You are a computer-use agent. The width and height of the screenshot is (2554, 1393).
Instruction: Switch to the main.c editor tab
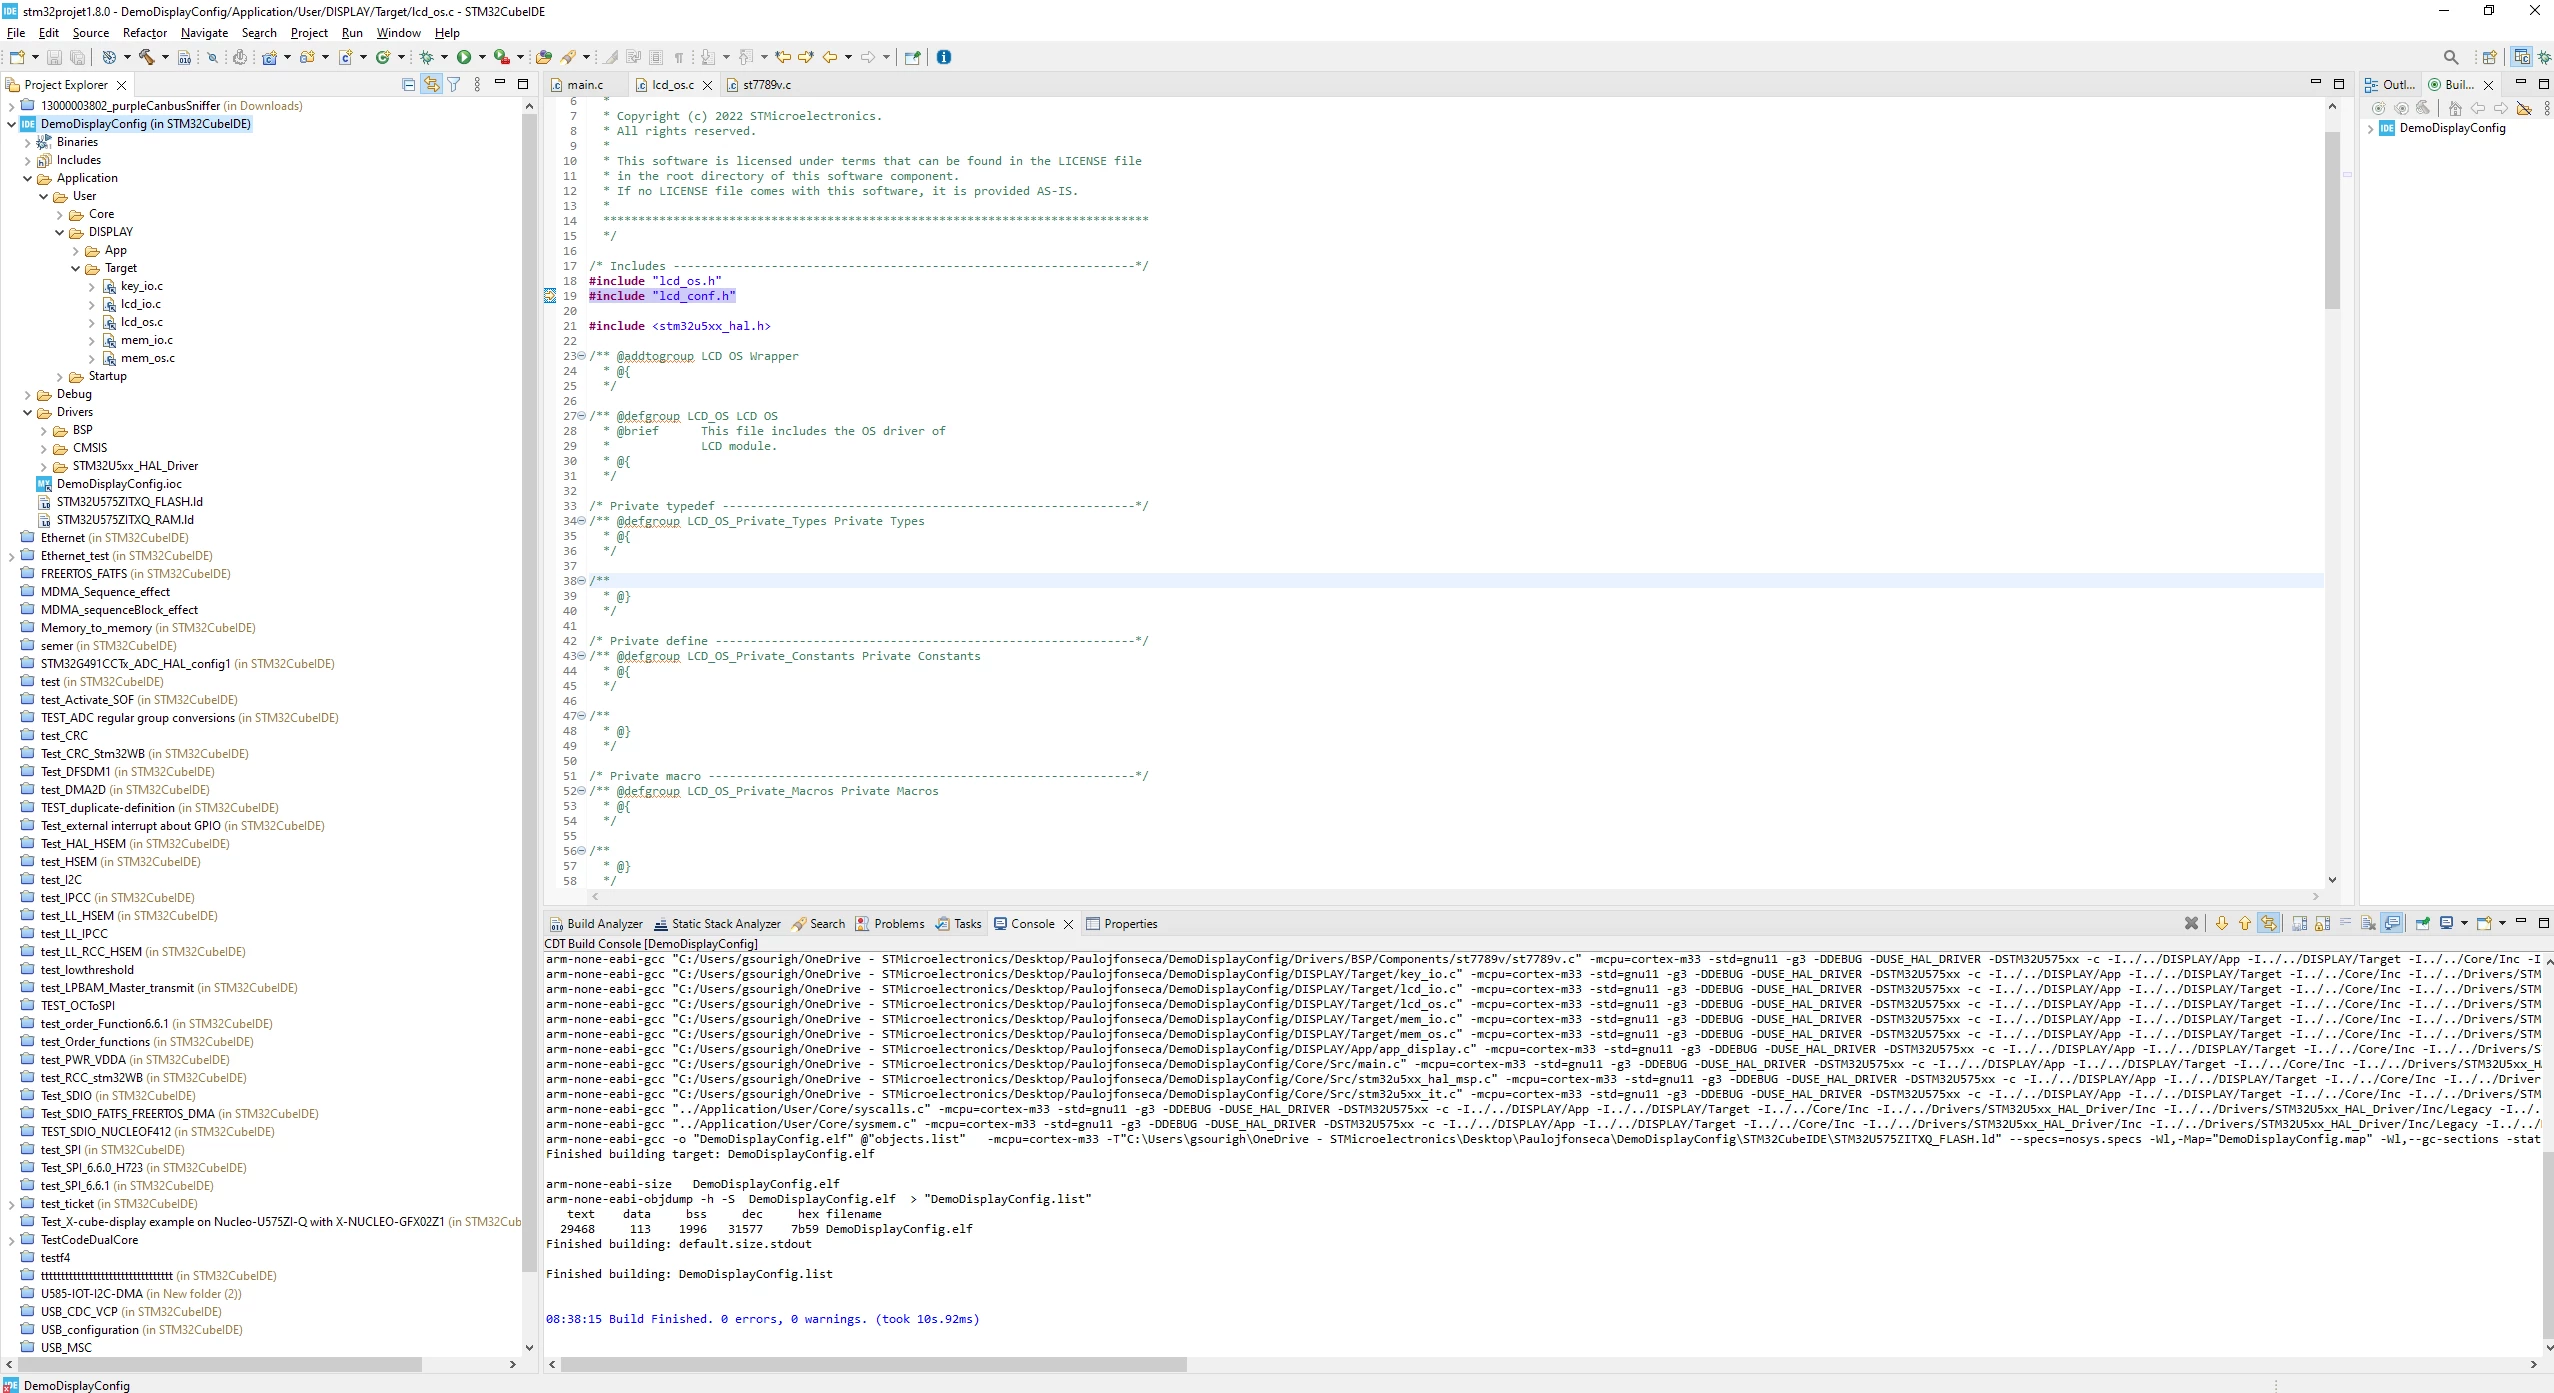point(585,85)
